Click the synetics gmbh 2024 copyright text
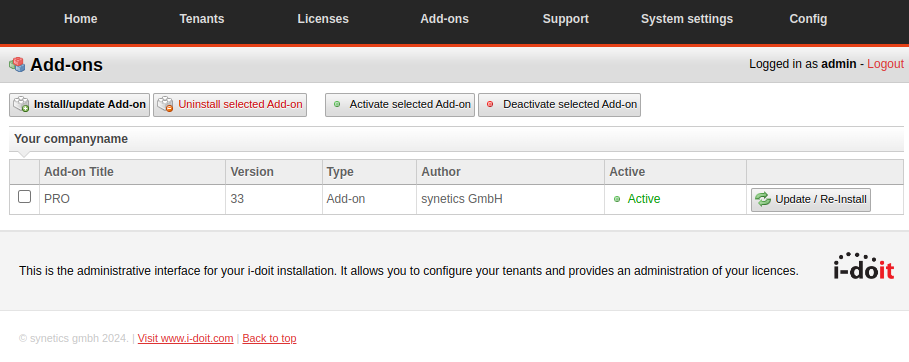The image size is (909, 362). click(x=74, y=338)
